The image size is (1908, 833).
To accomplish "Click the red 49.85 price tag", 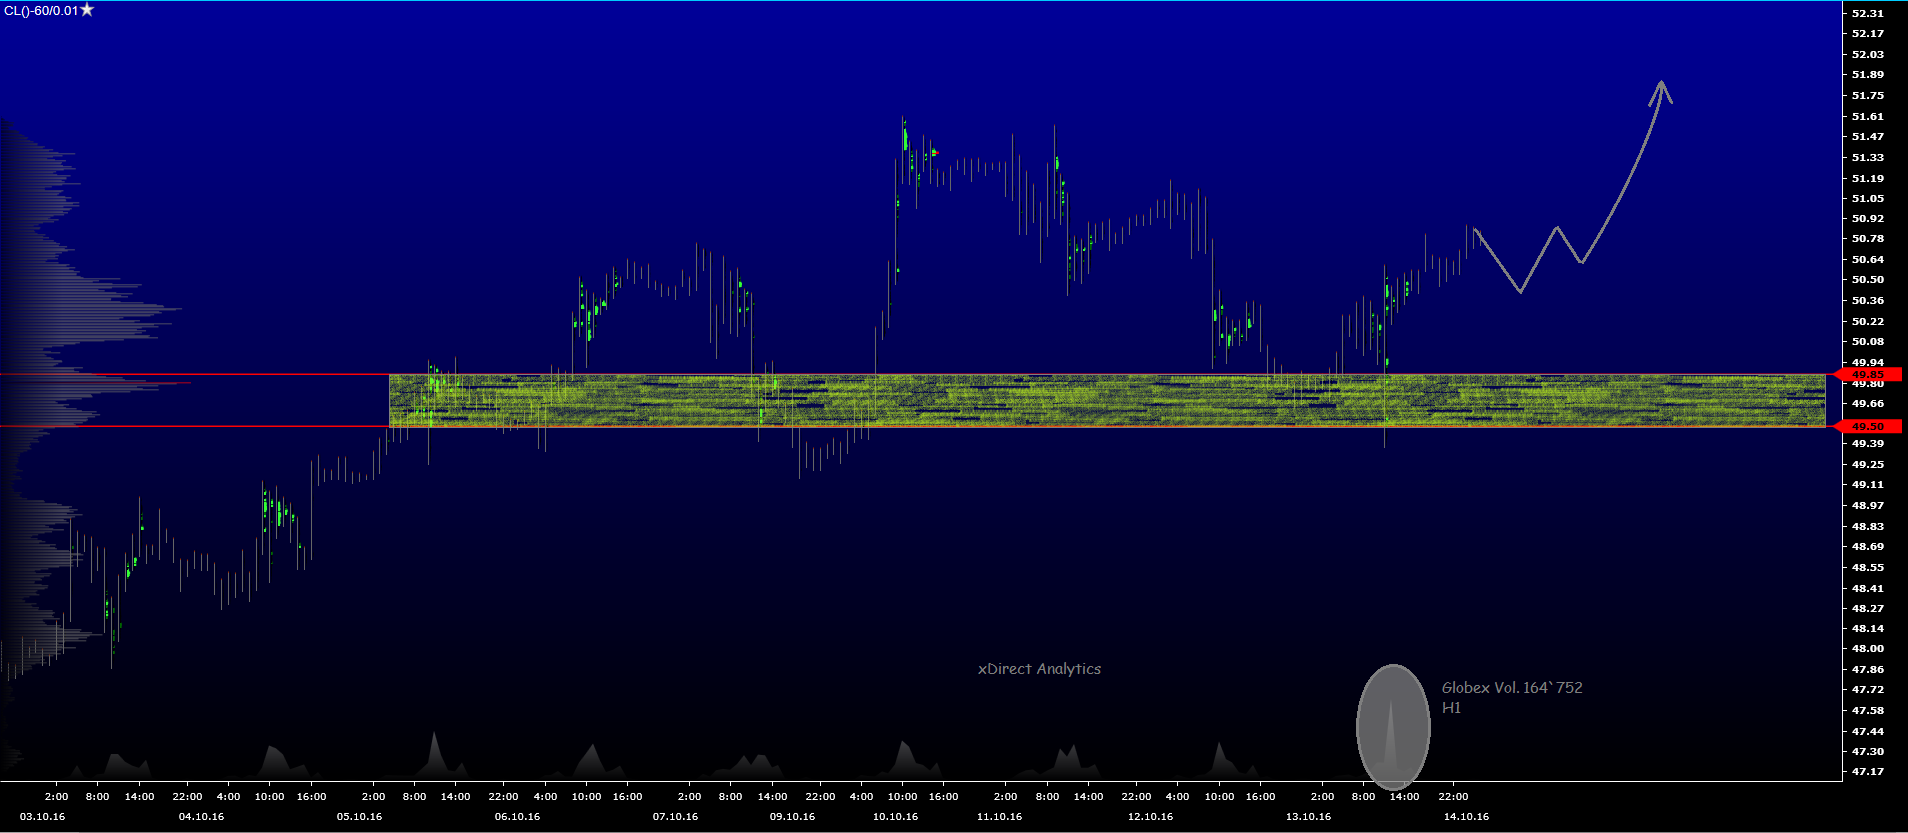I will pos(1866,375).
